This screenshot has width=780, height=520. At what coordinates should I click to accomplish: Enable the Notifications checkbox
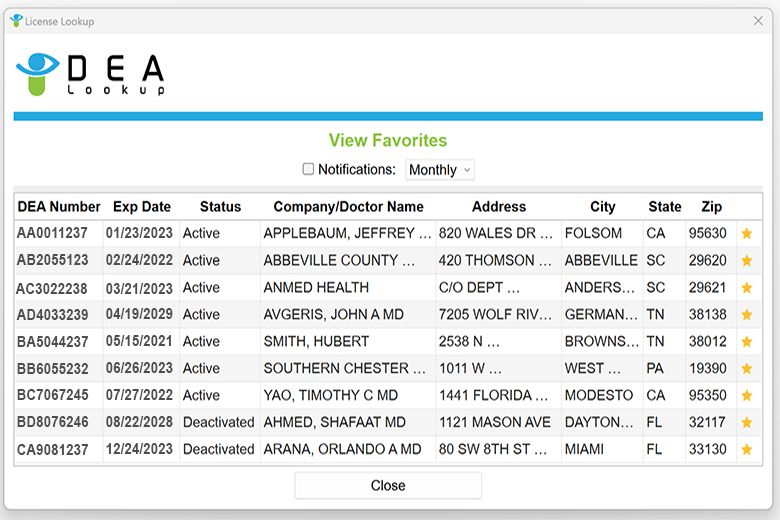click(308, 169)
